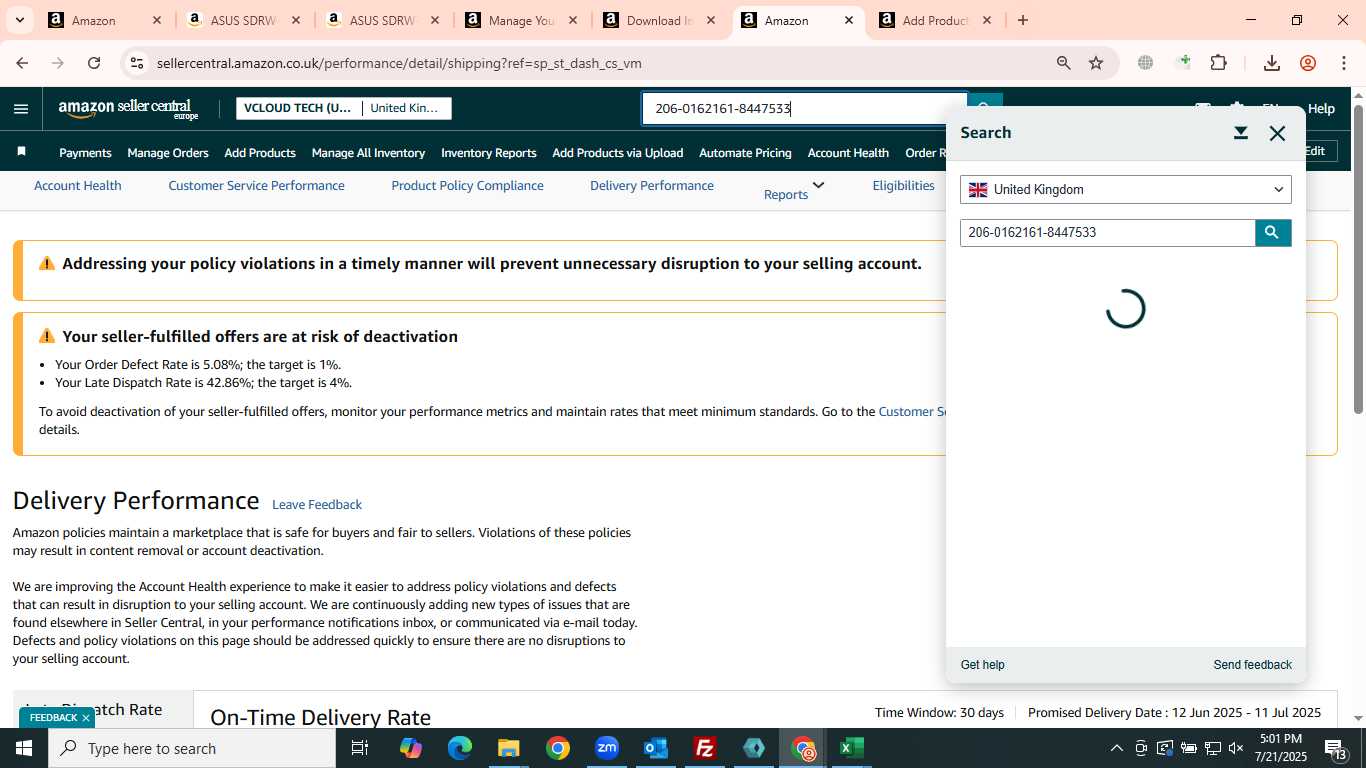Switch to Customer Service Performance tab
The height and width of the screenshot is (768, 1366).
point(256,185)
